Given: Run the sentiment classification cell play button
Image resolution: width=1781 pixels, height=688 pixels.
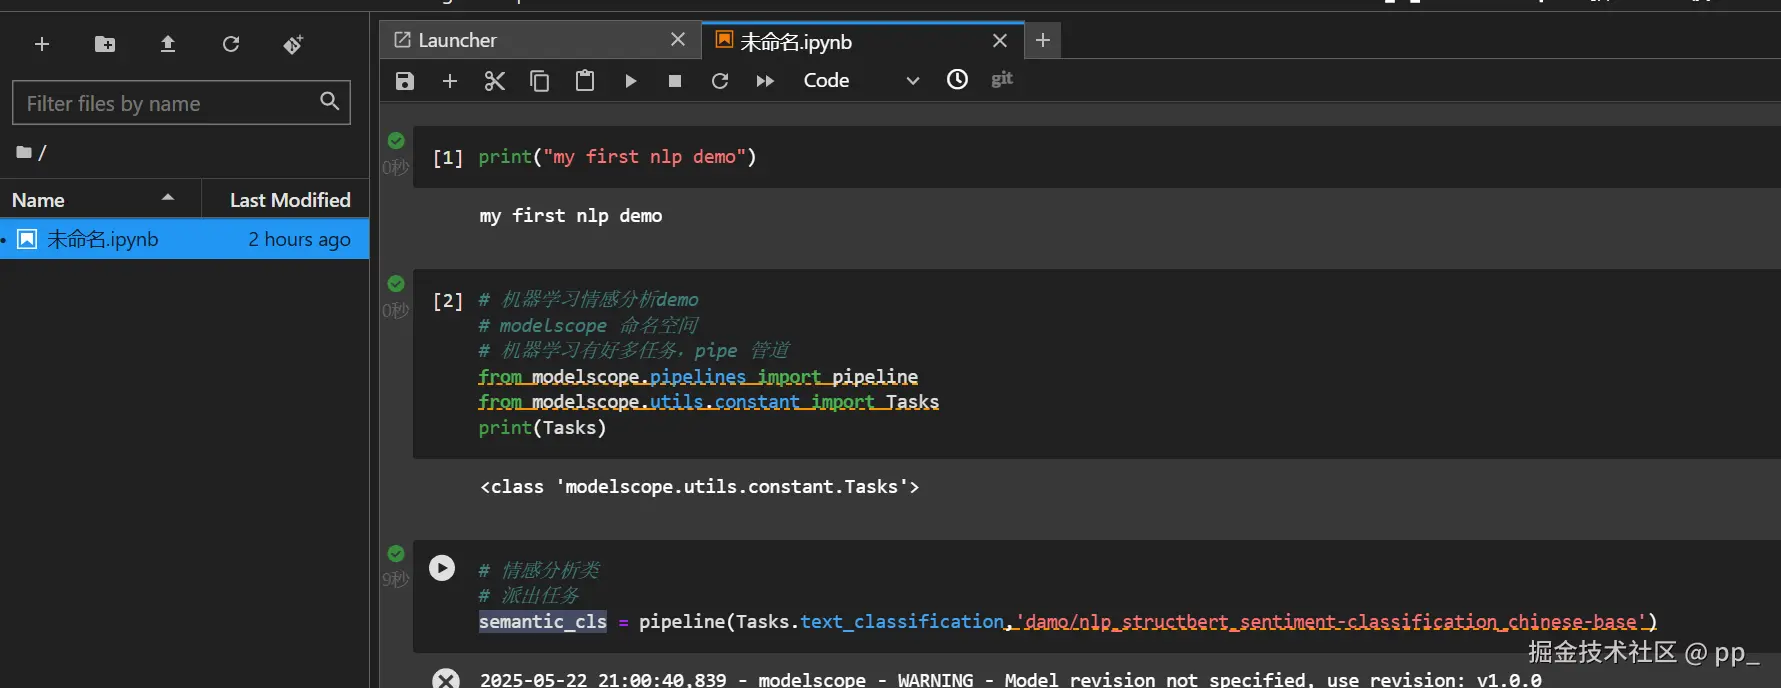Looking at the screenshot, I should [x=442, y=568].
